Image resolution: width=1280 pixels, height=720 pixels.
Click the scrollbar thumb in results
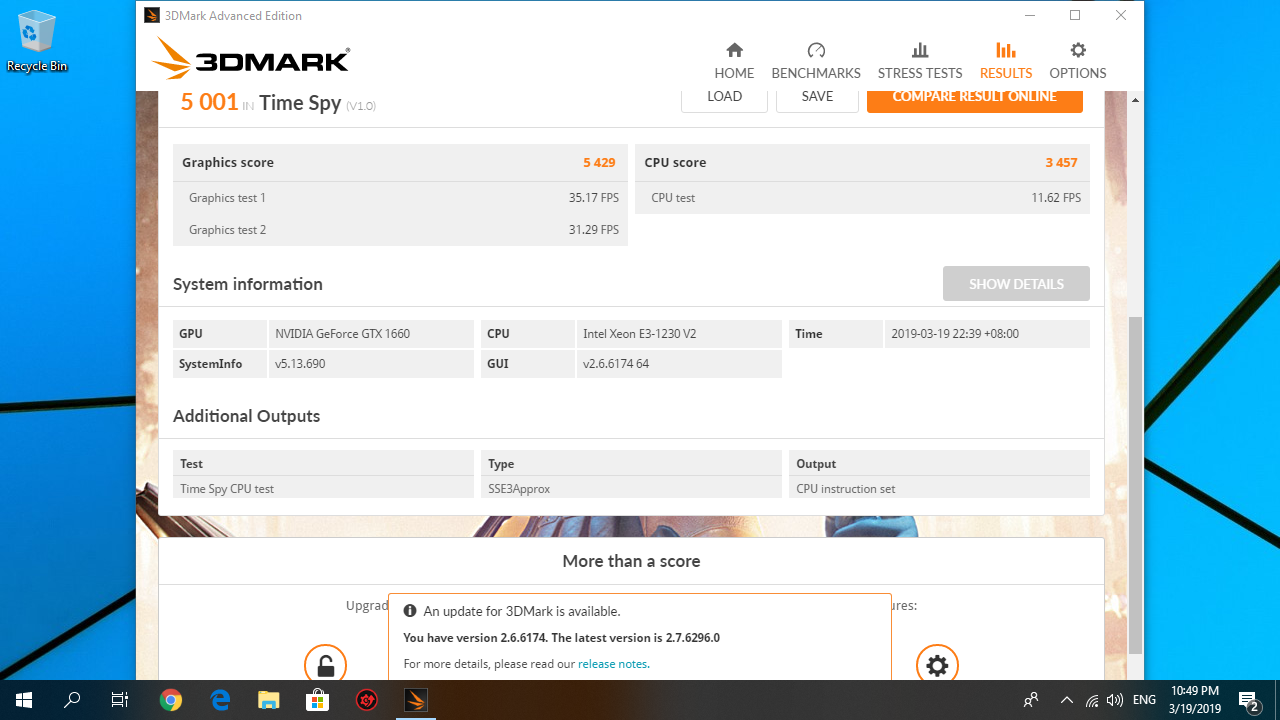coord(1135,484)
